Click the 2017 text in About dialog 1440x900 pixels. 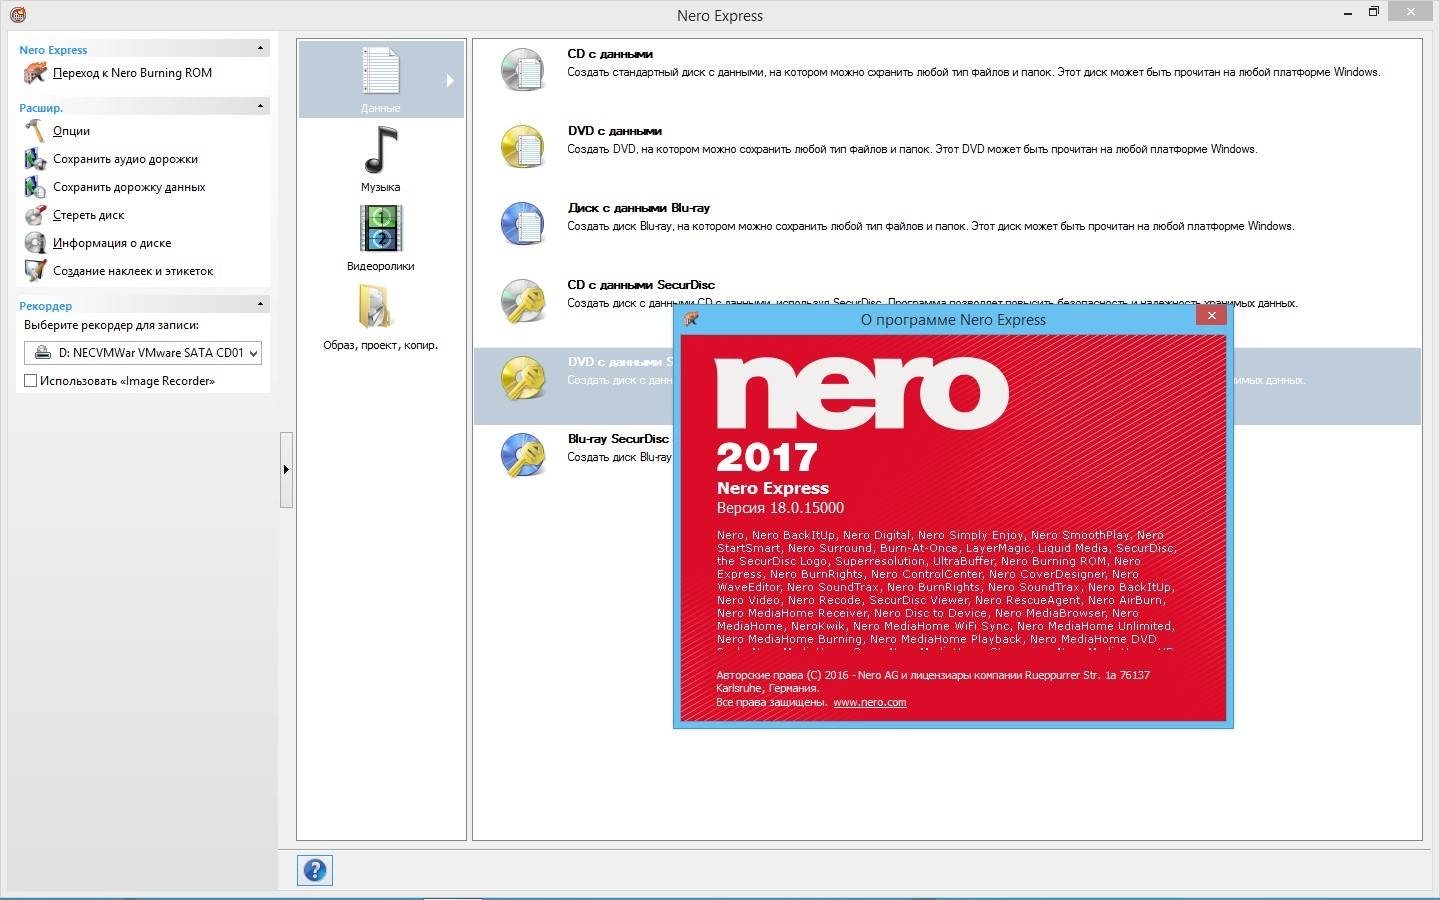[767, 457]
